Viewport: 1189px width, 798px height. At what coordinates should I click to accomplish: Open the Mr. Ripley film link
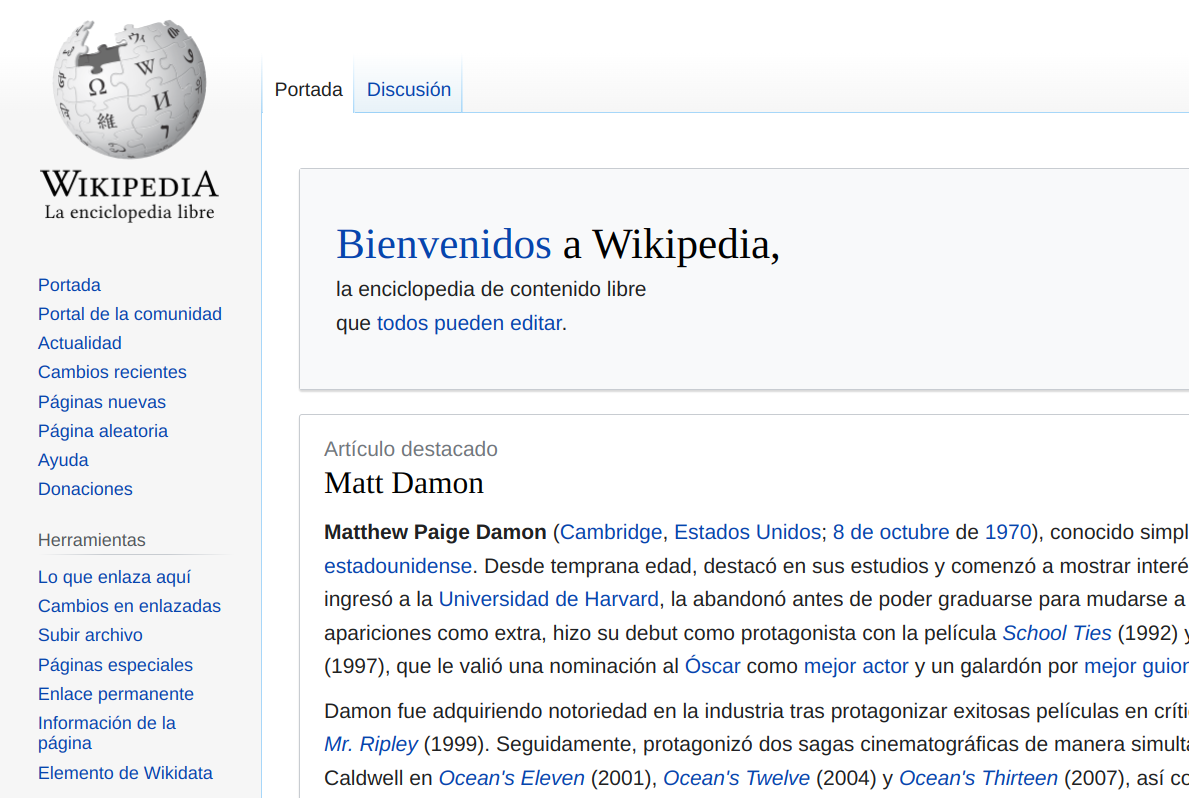tap(371, 744)
